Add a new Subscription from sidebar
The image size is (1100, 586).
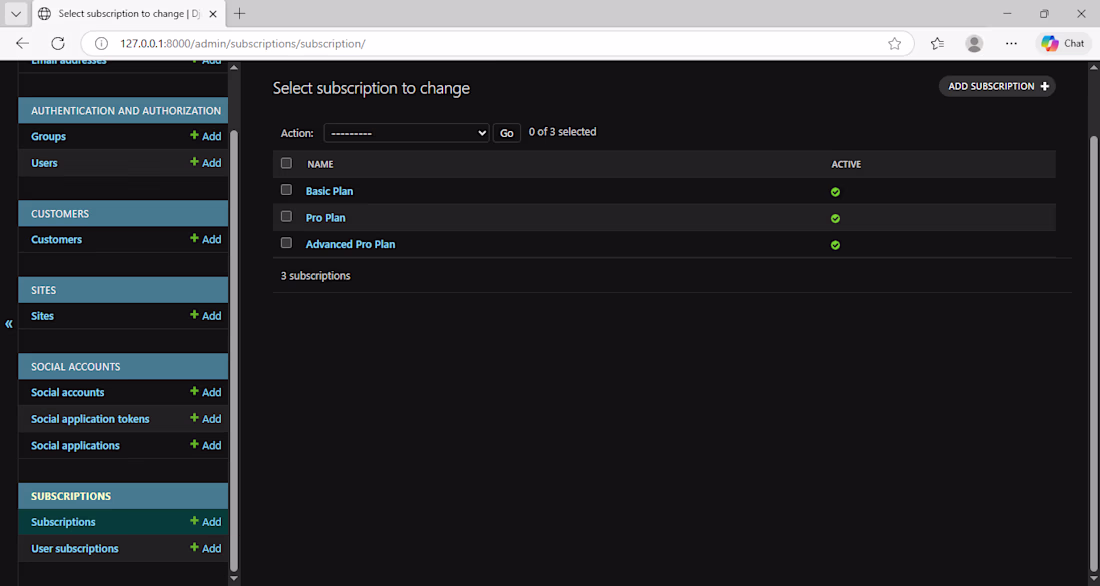tap(206, 522)
